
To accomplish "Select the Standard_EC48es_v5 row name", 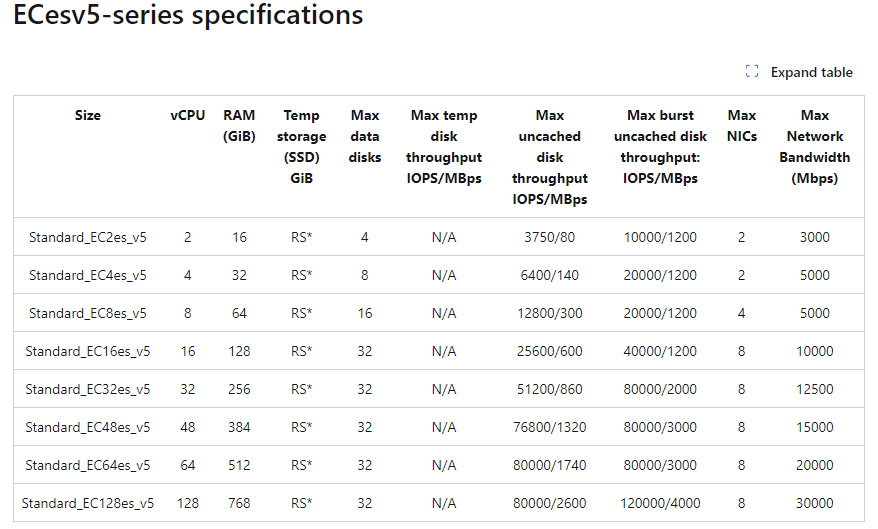I will coord(88,427).
